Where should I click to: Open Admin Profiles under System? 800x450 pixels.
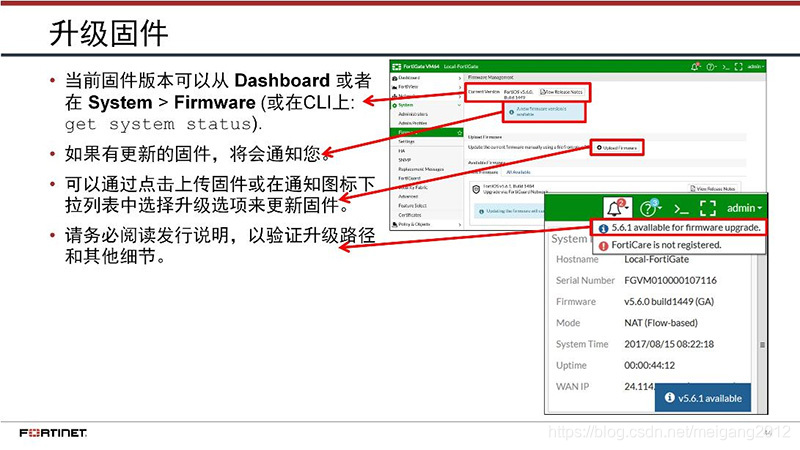413,123
